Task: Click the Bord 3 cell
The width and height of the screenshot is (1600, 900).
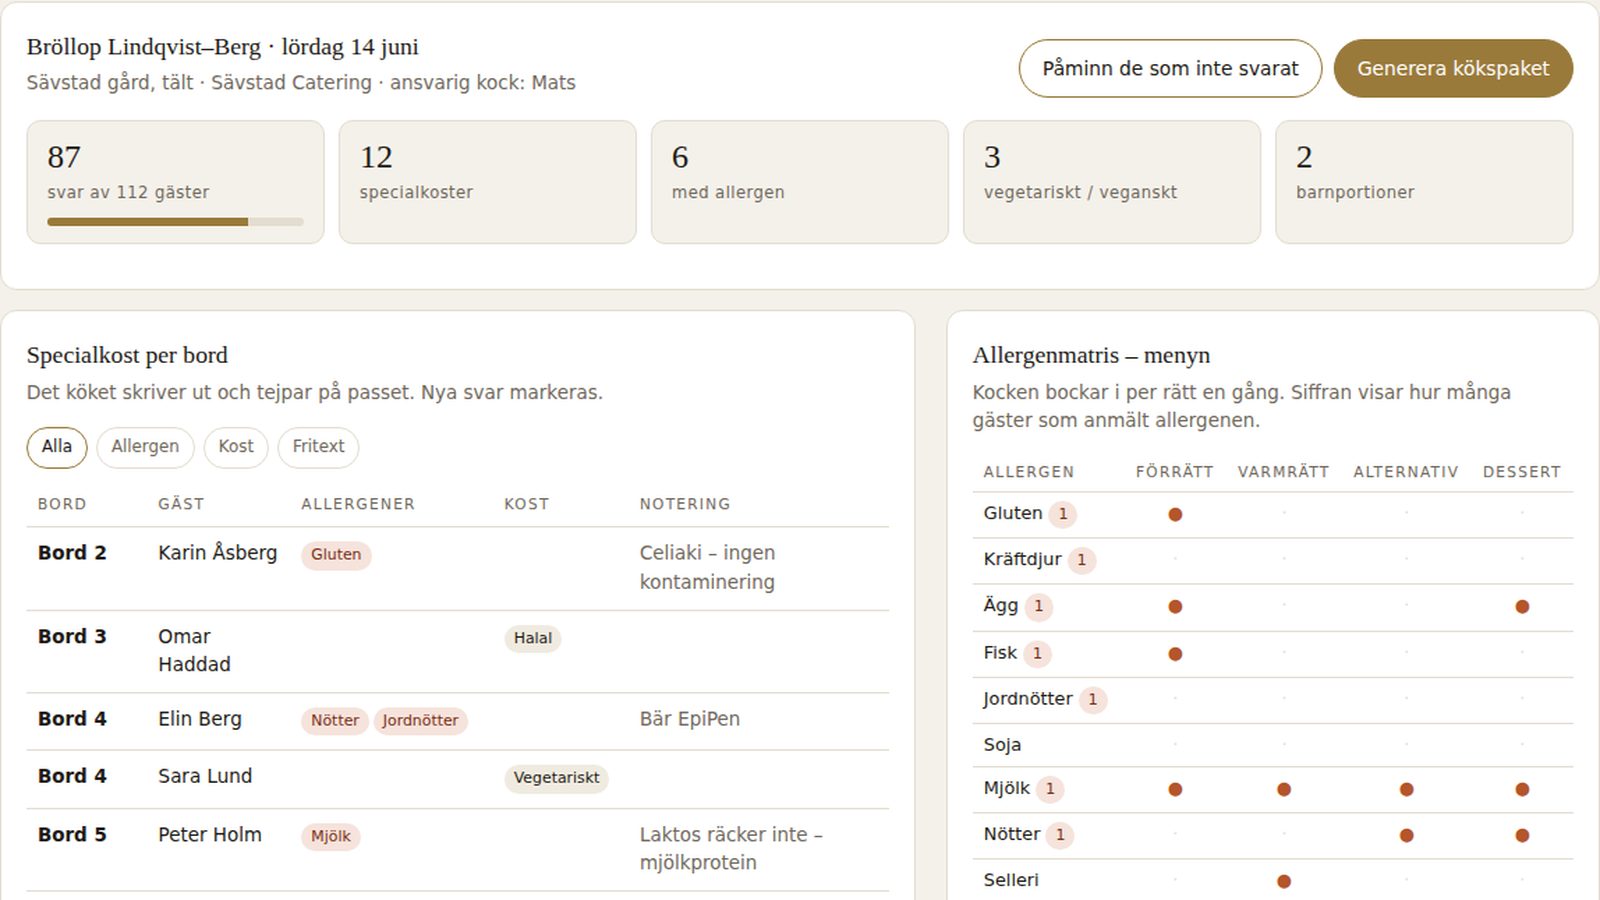Action: click(72, 637)
